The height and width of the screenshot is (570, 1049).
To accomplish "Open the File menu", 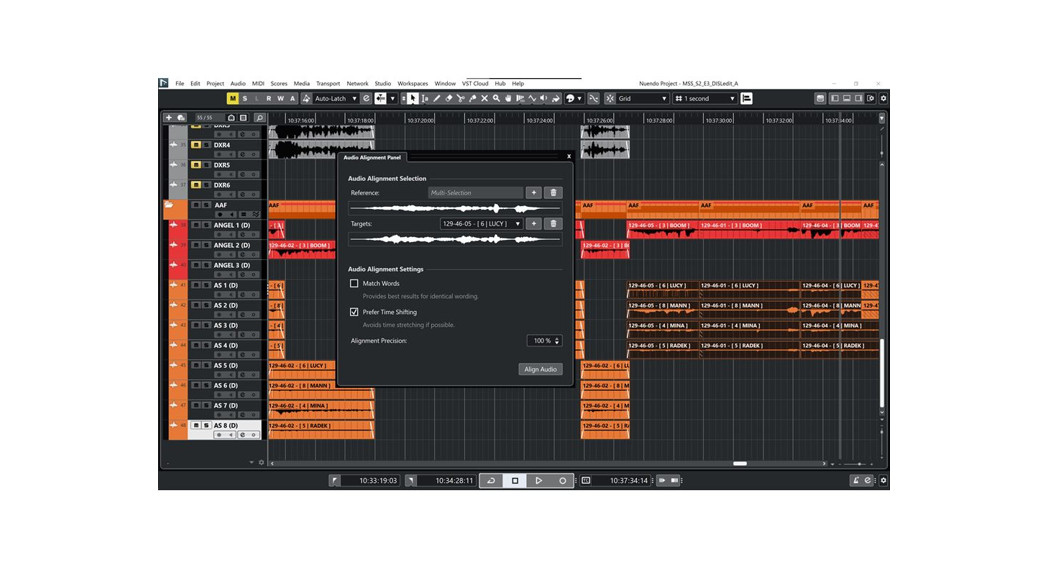I will 179,84.
